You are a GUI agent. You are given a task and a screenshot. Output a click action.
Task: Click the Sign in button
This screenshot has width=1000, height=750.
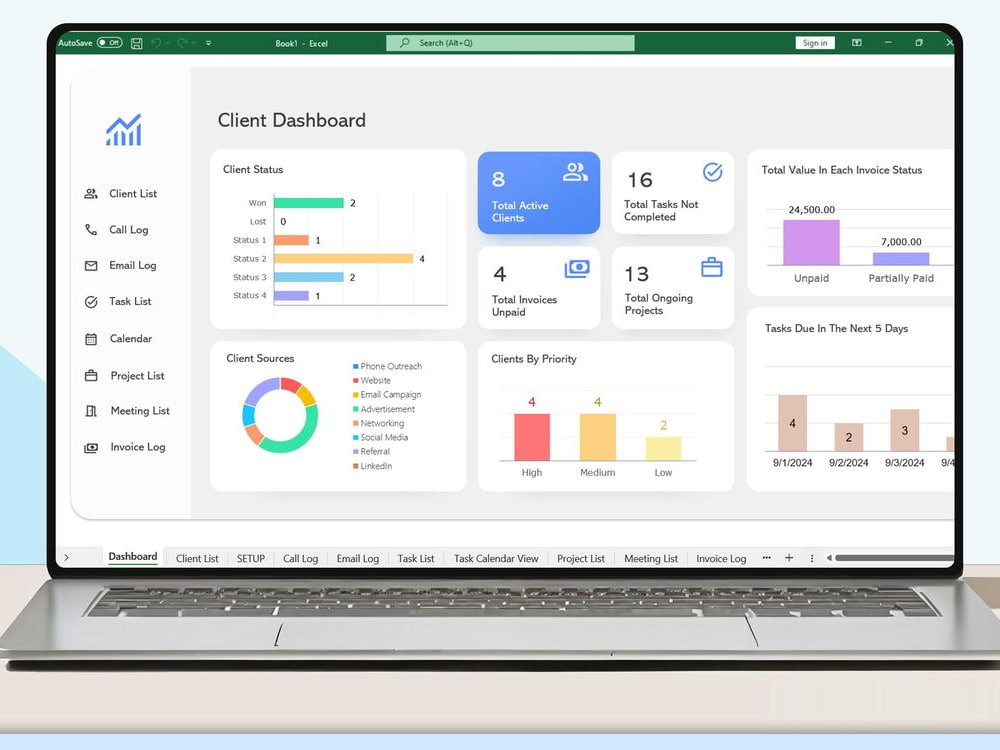815,43
